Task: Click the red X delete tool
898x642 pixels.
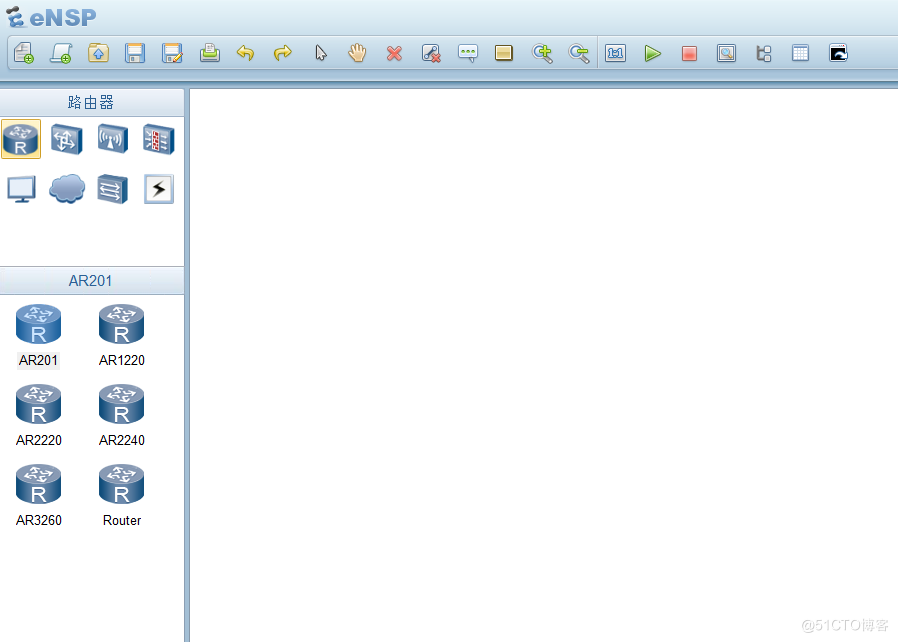Action: click(x=394, y=53)
